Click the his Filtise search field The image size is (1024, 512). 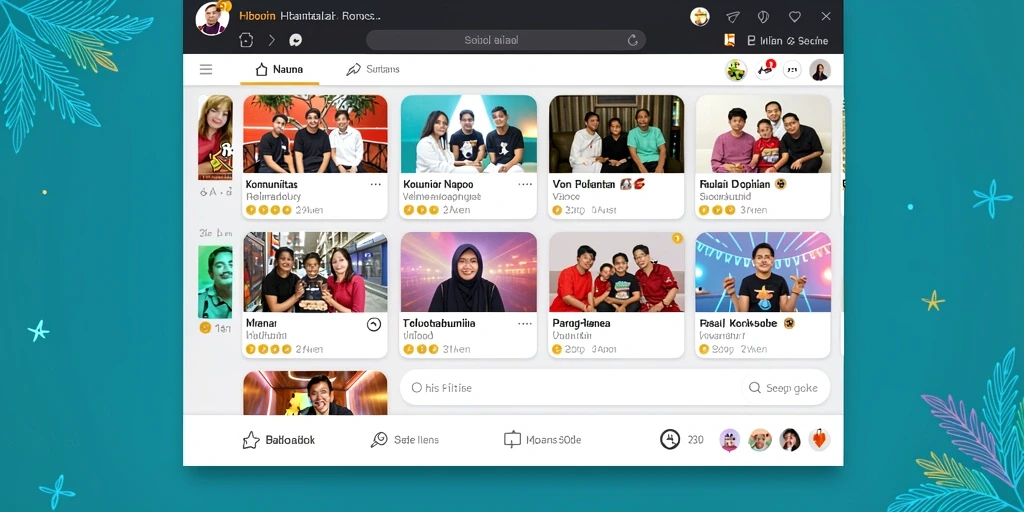(x=571, y=388)
